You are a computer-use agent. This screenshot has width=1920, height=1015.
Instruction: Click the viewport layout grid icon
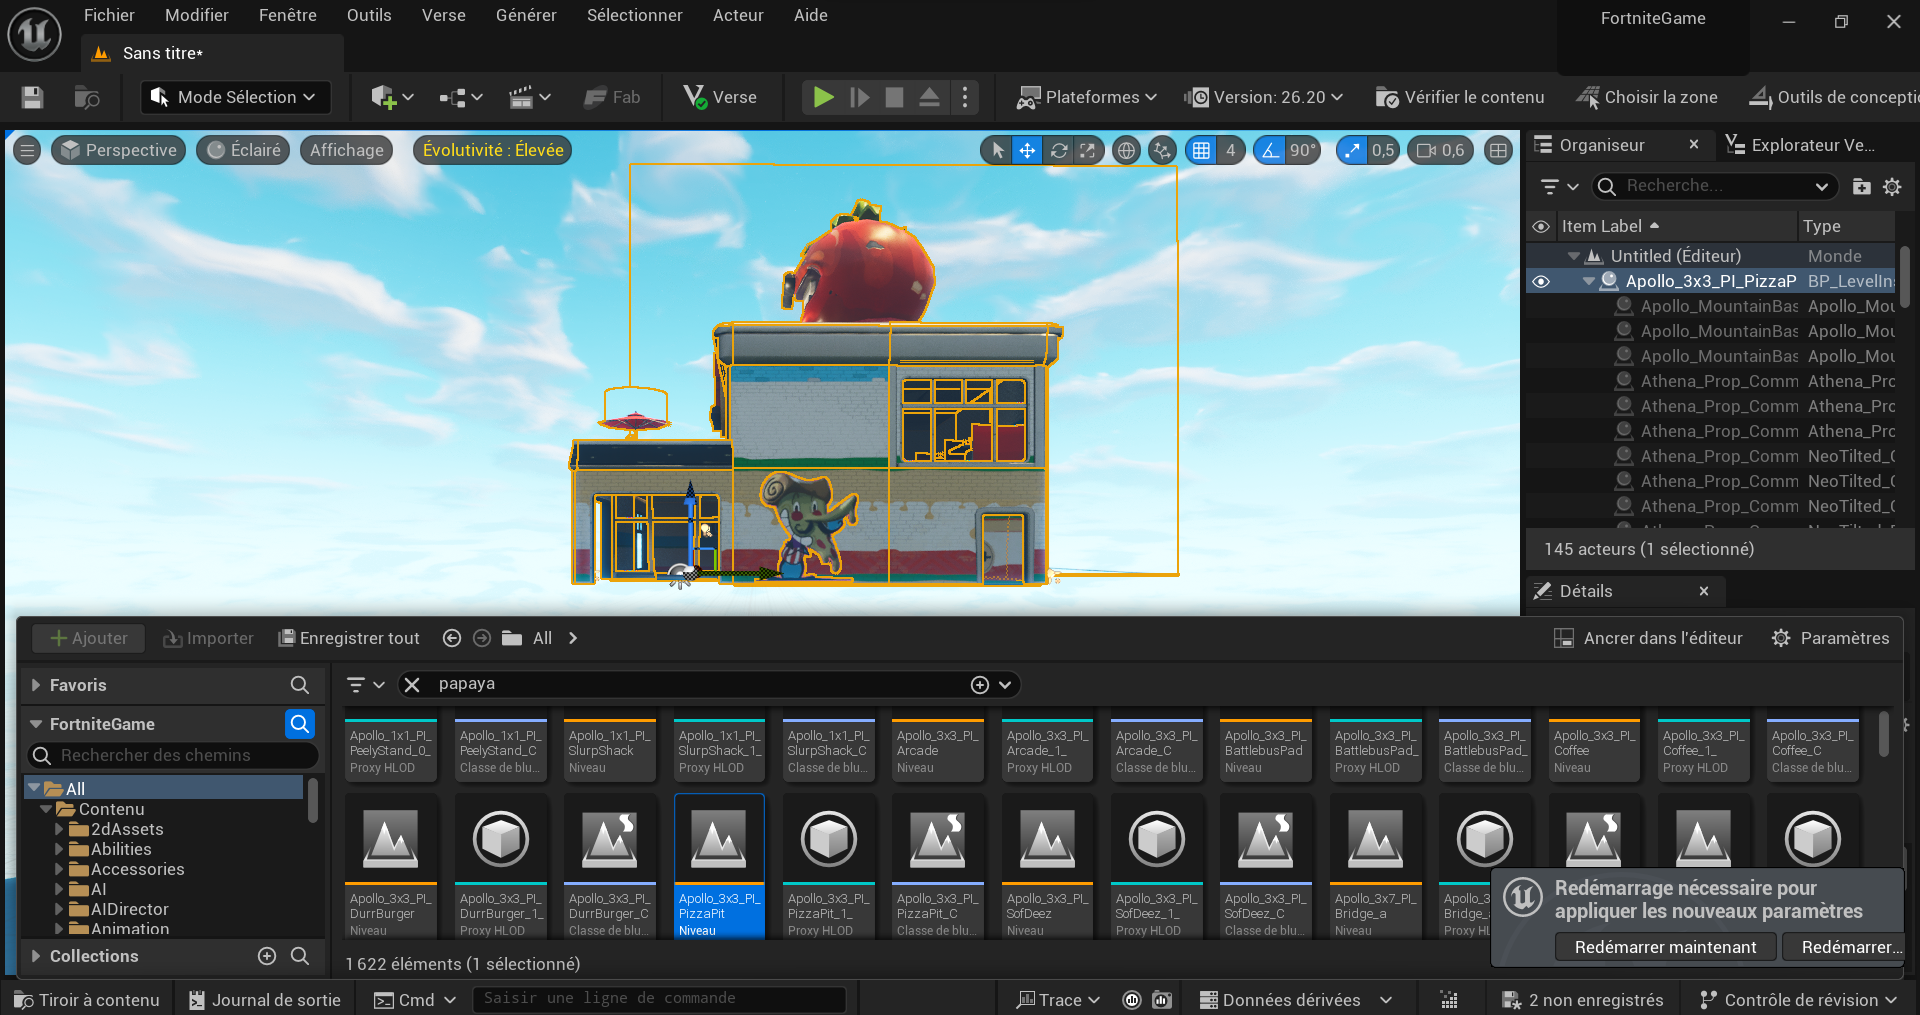(1498, 150)
